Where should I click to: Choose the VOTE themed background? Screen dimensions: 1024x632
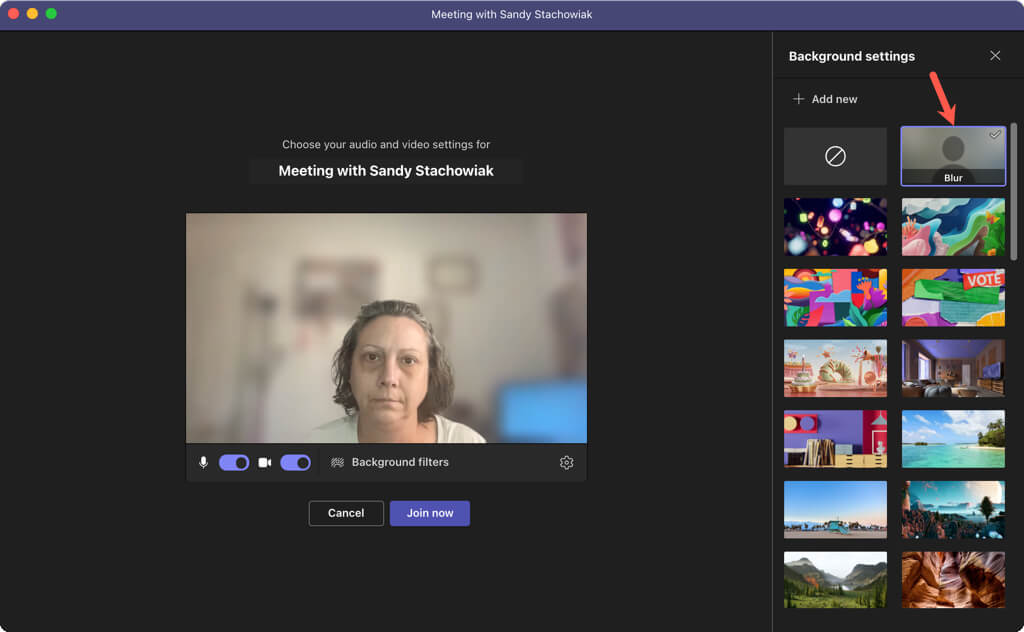pyautogui.click(x=953, y=297)
